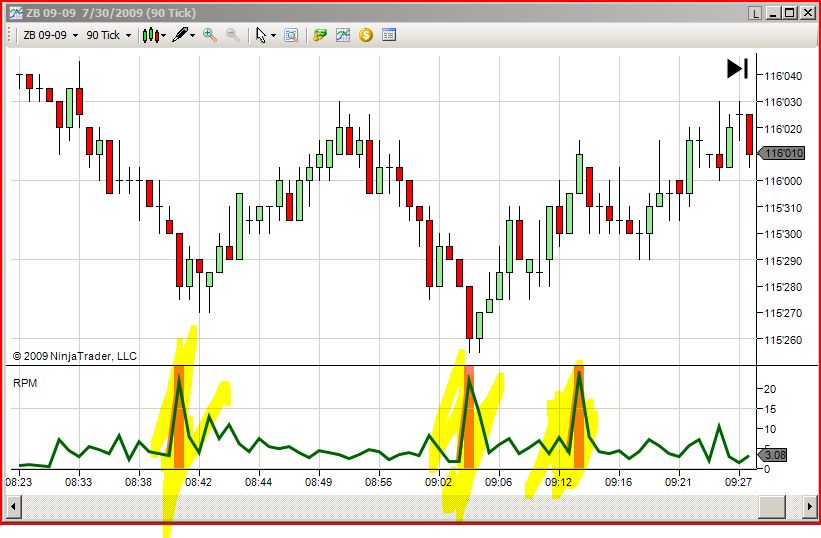Click the 116'040 price axis label
Image resolution: width=821 pixels, height=538 pixels.
click(x=783, y=76)
